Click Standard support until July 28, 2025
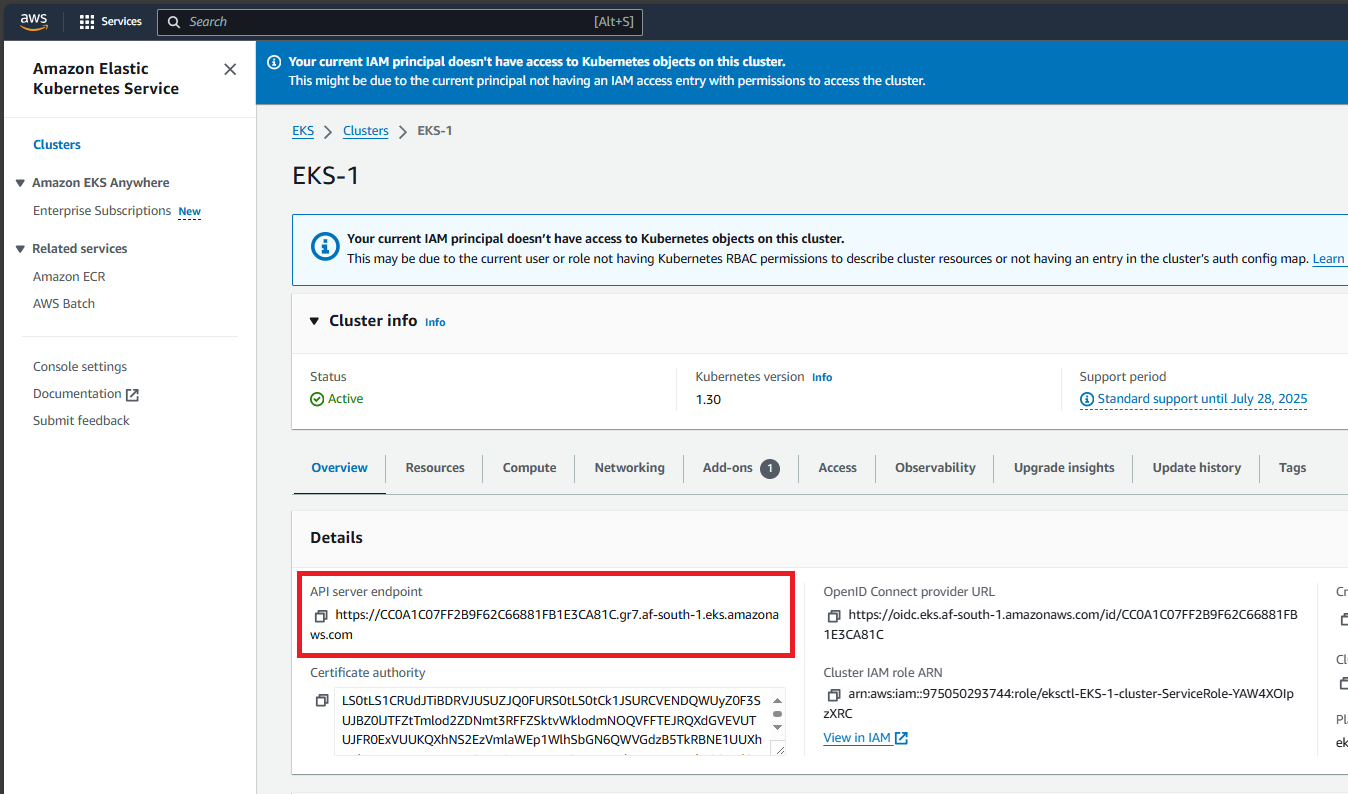Screen dimensions: 1348x794 [1194, 399]
